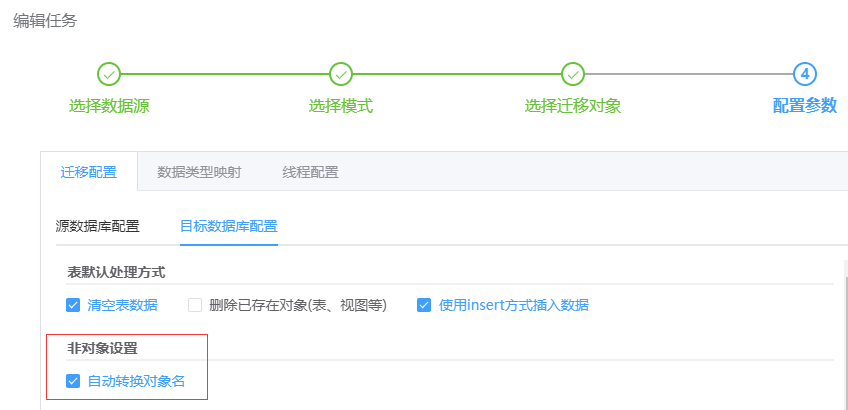
Task: Click the checkmark circle above 选择模式
Action: pos(341,74)
